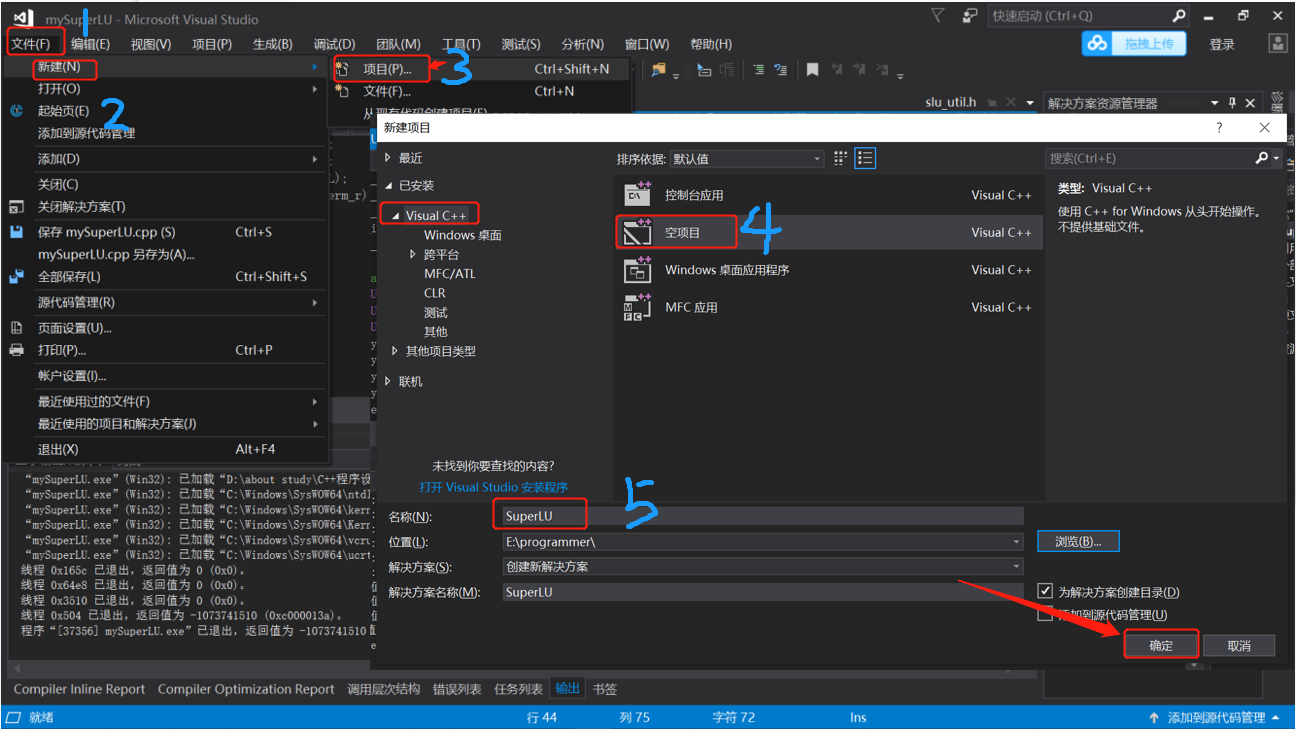The width and height of the screenshot is (1296, 729).
Task: Open 解决方案资源管理器 window options dropdown
Action: point(1215,103)
